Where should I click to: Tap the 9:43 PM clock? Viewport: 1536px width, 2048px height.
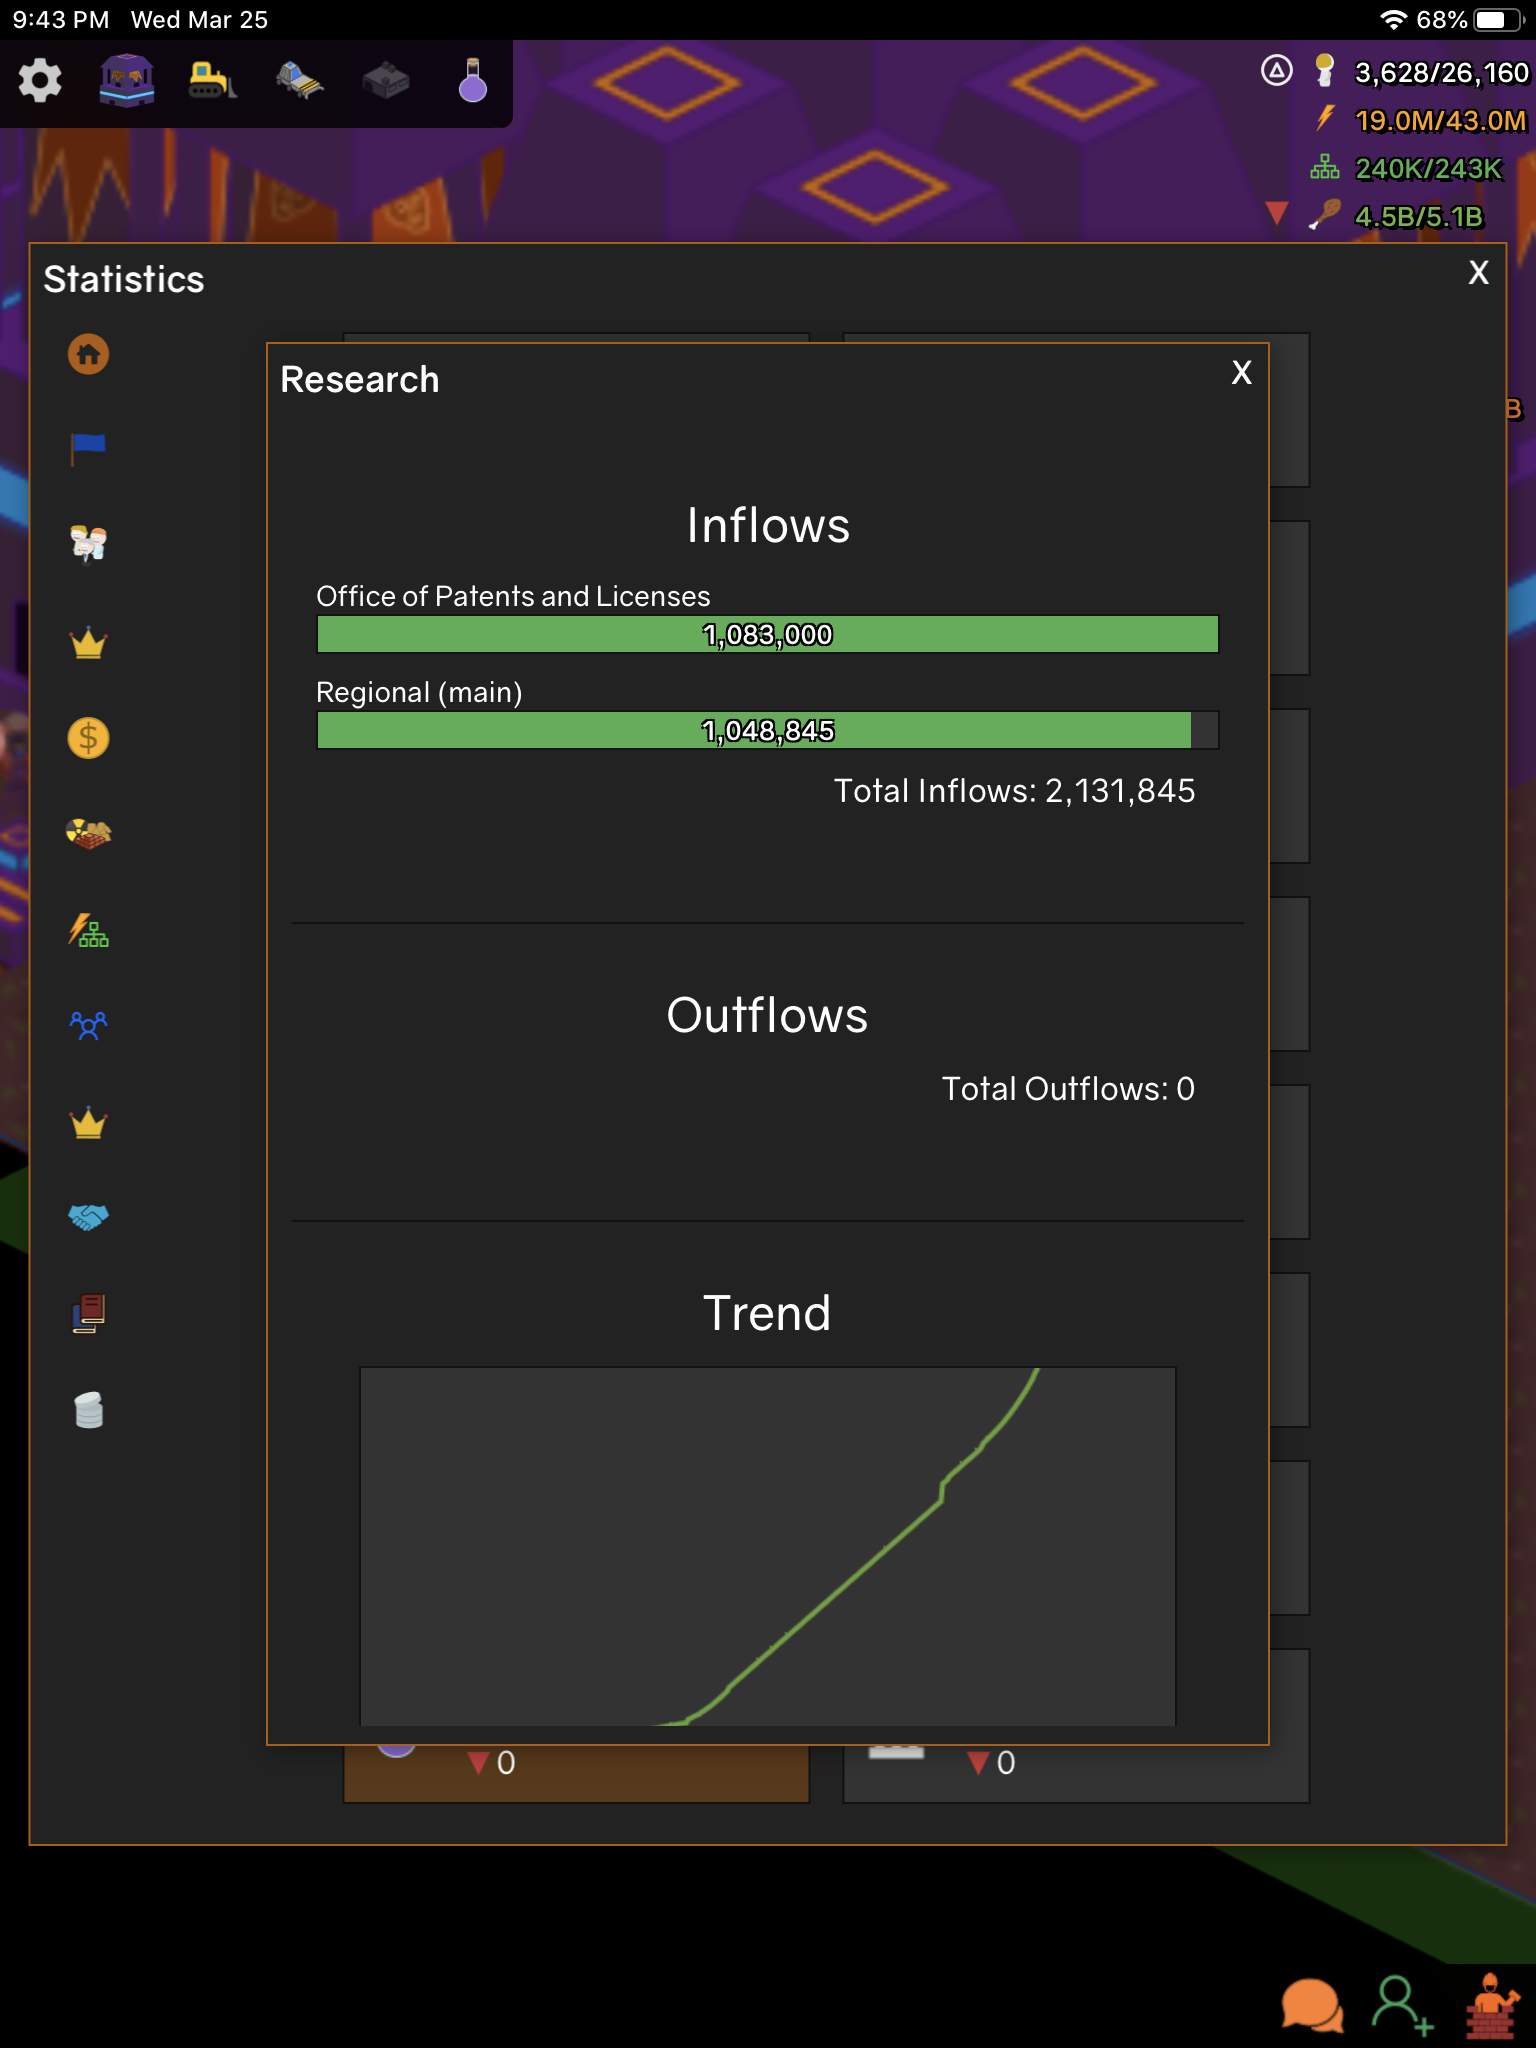(61, 20)
